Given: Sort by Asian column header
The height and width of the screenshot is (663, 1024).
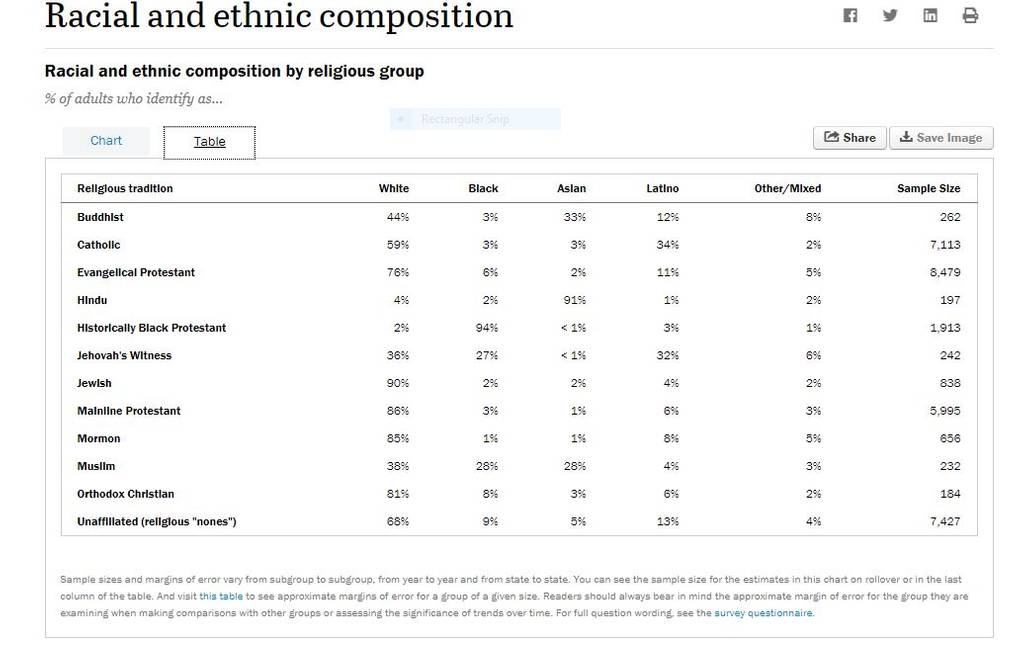Looking at the screenshot, I should (571, 189).
